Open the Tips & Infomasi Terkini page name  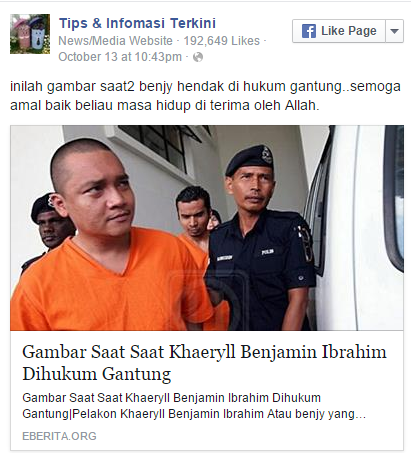138,23
